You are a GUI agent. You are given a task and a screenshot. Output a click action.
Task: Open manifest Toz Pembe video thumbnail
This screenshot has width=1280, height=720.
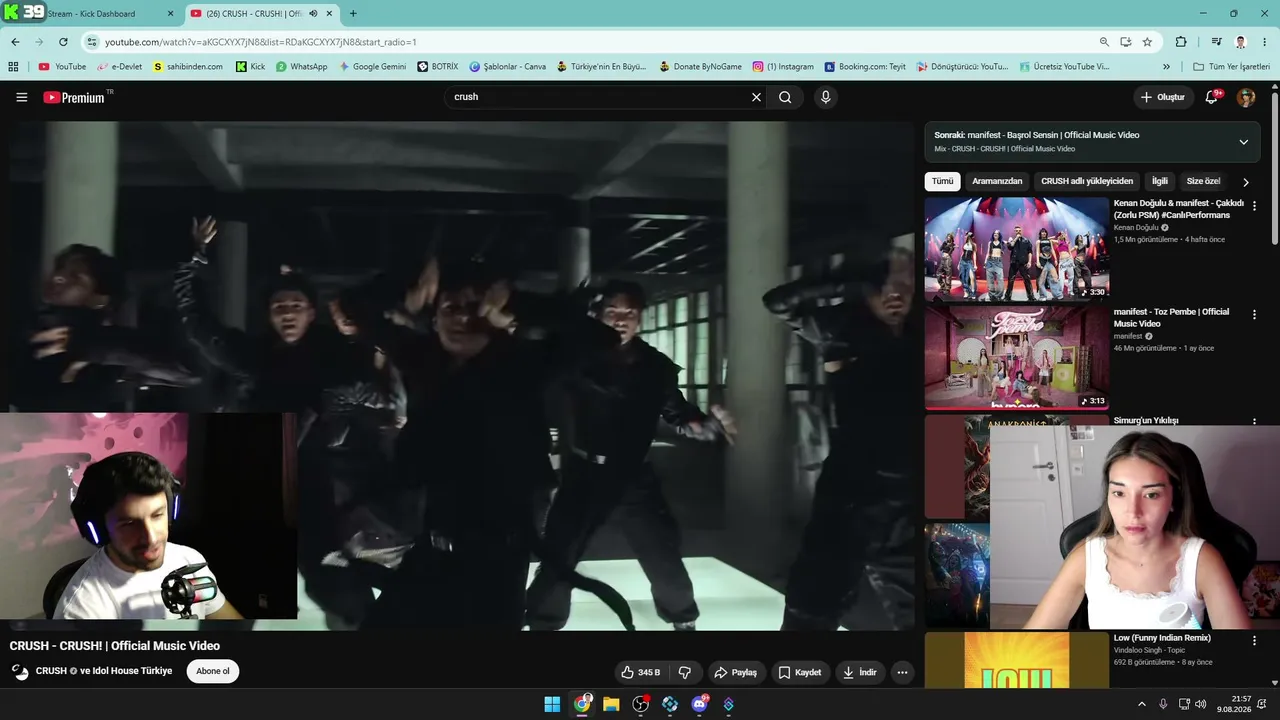[1016, 358]
